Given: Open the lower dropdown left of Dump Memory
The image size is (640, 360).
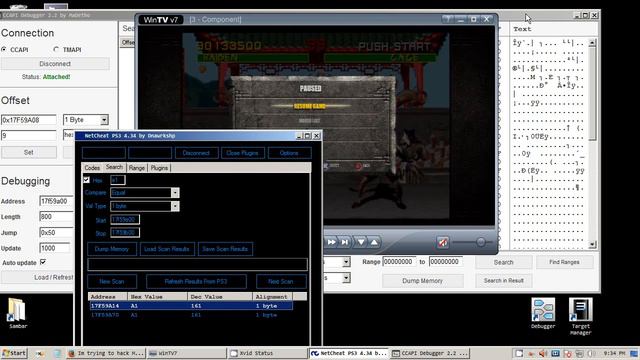Looking at the screenshot, I should point(346,278).
